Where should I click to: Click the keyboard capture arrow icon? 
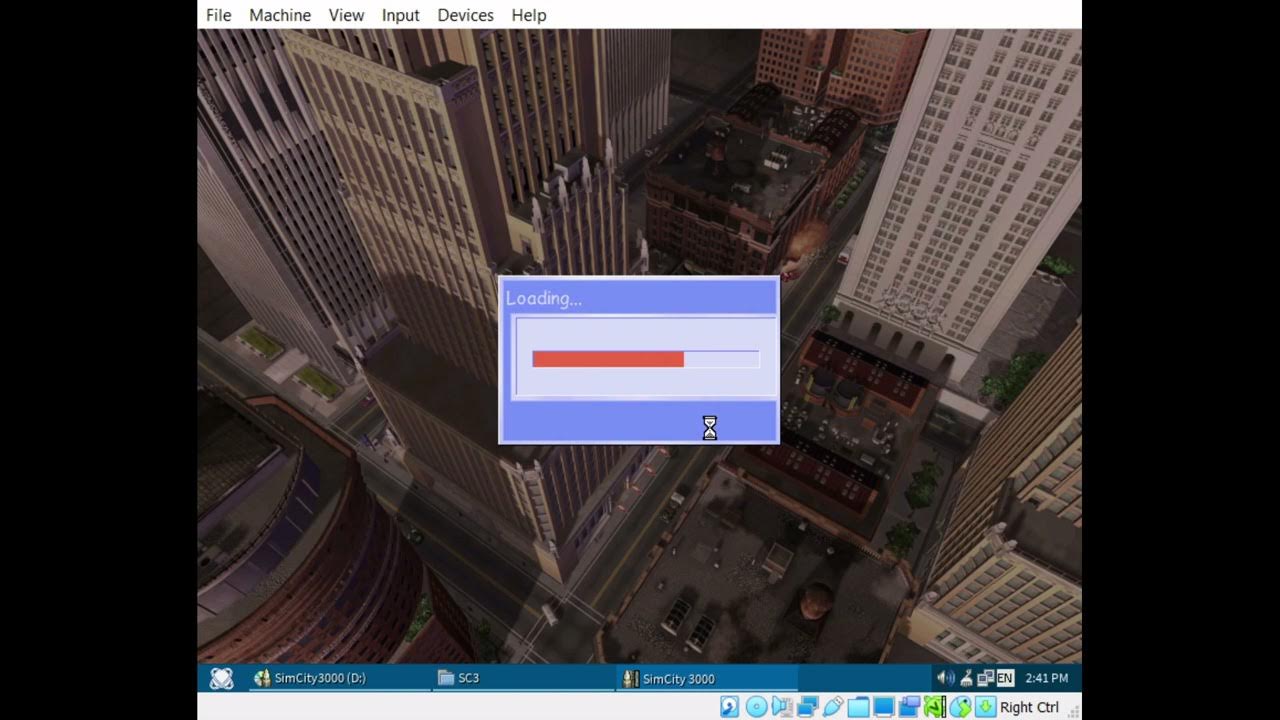click(x=985, y=707)
